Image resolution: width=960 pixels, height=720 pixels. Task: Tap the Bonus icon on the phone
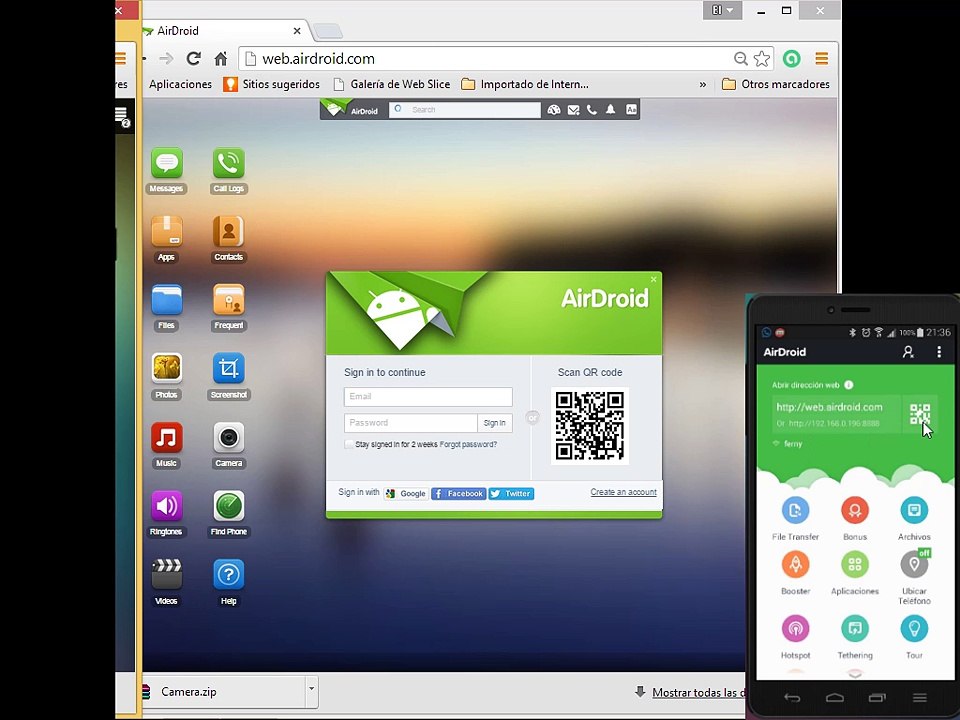pyautogui.click(x=855, y=510)
